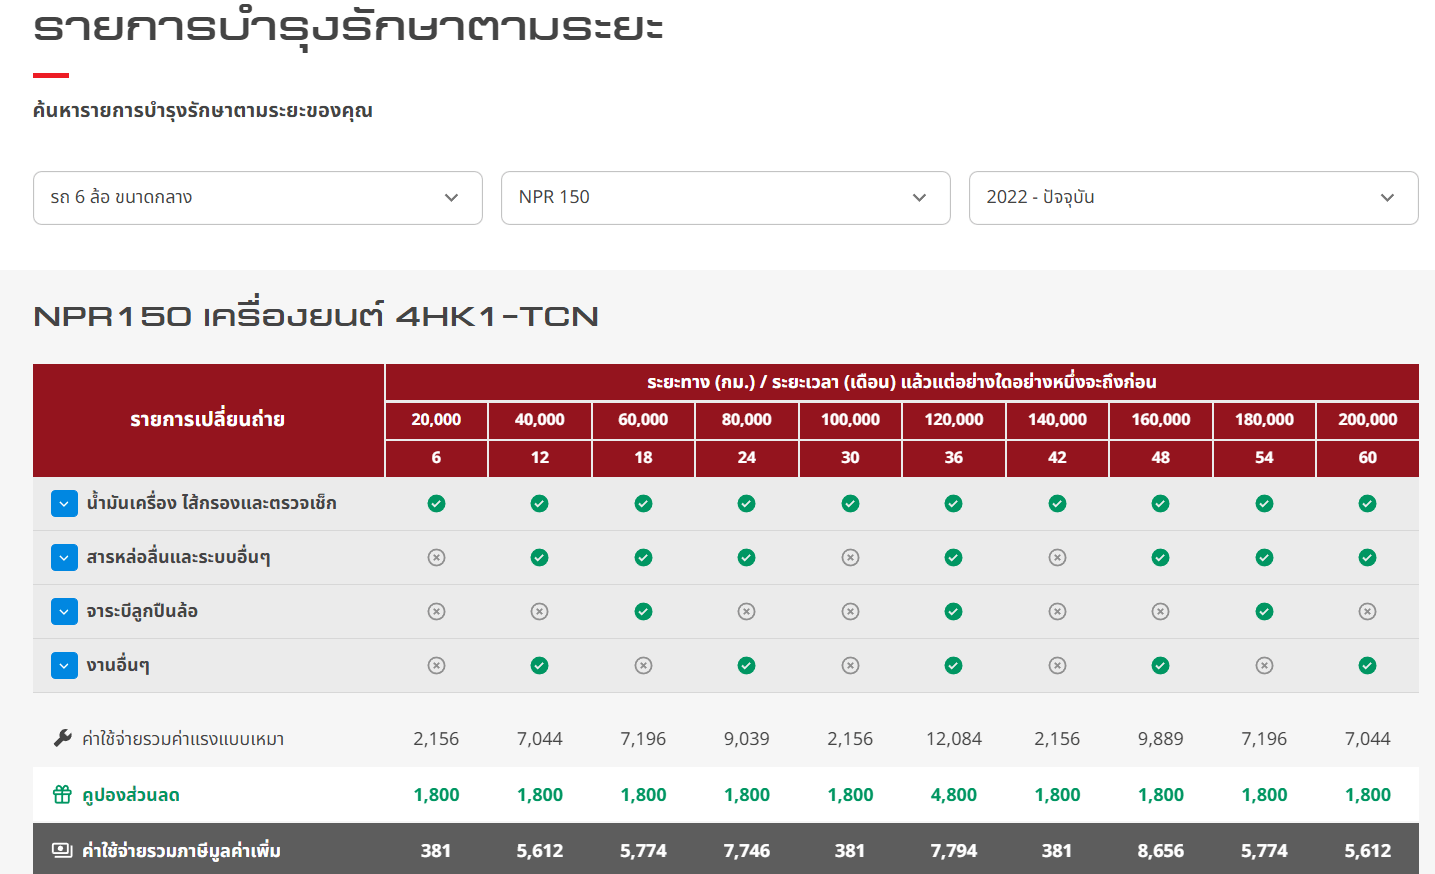Open the NPR 150 model dropdown

point(725,198)
